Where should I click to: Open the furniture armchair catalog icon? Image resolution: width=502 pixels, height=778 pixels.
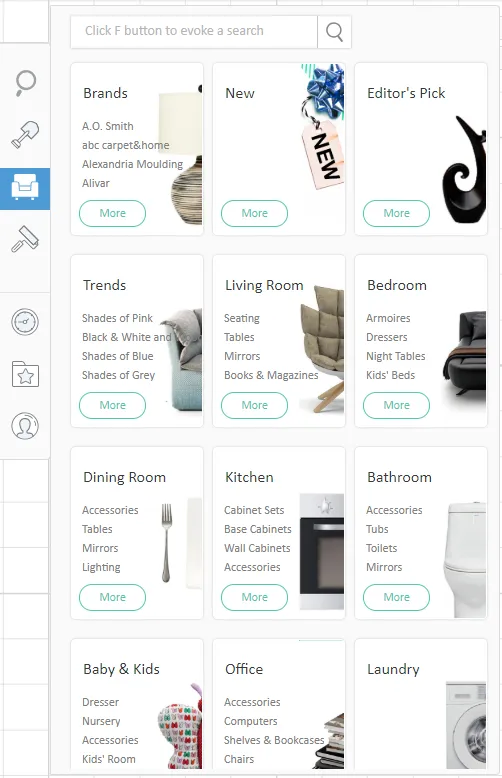[x=25, y=188]
